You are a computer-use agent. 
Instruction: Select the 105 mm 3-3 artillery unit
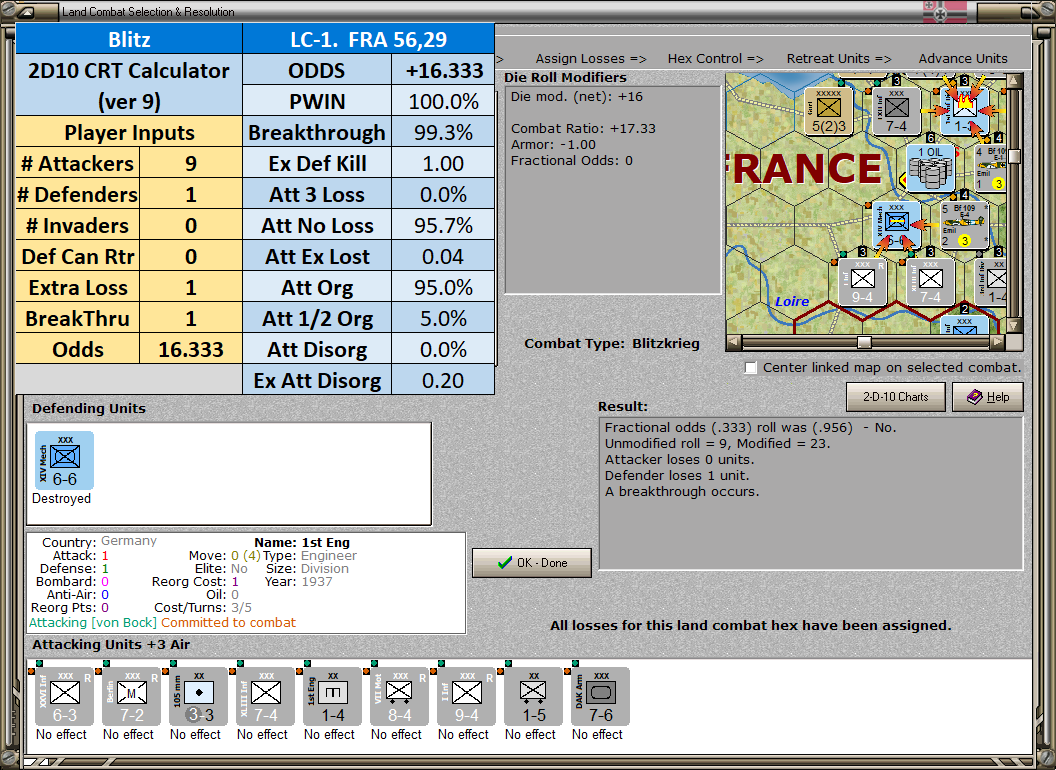199,696
